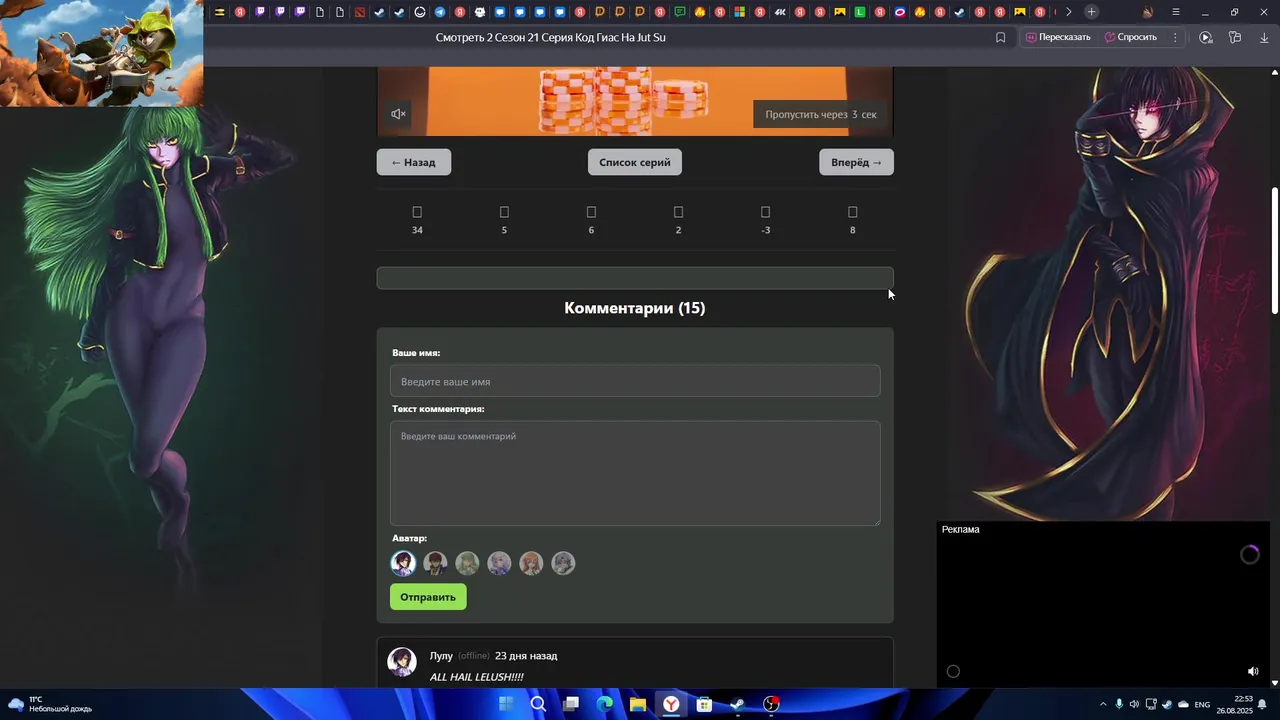
Task: Go to next episode with Вперёд button
Action: 856,162
